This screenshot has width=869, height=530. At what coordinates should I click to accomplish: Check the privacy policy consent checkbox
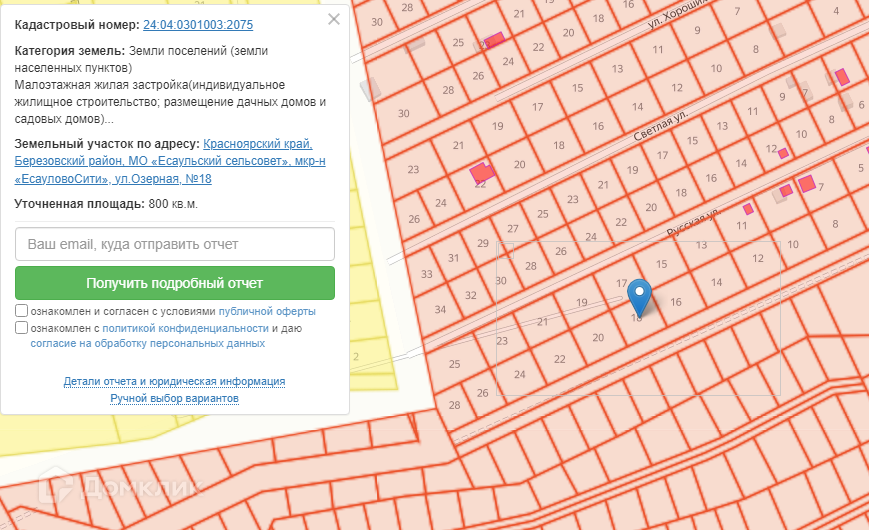(x=21, y=328)
